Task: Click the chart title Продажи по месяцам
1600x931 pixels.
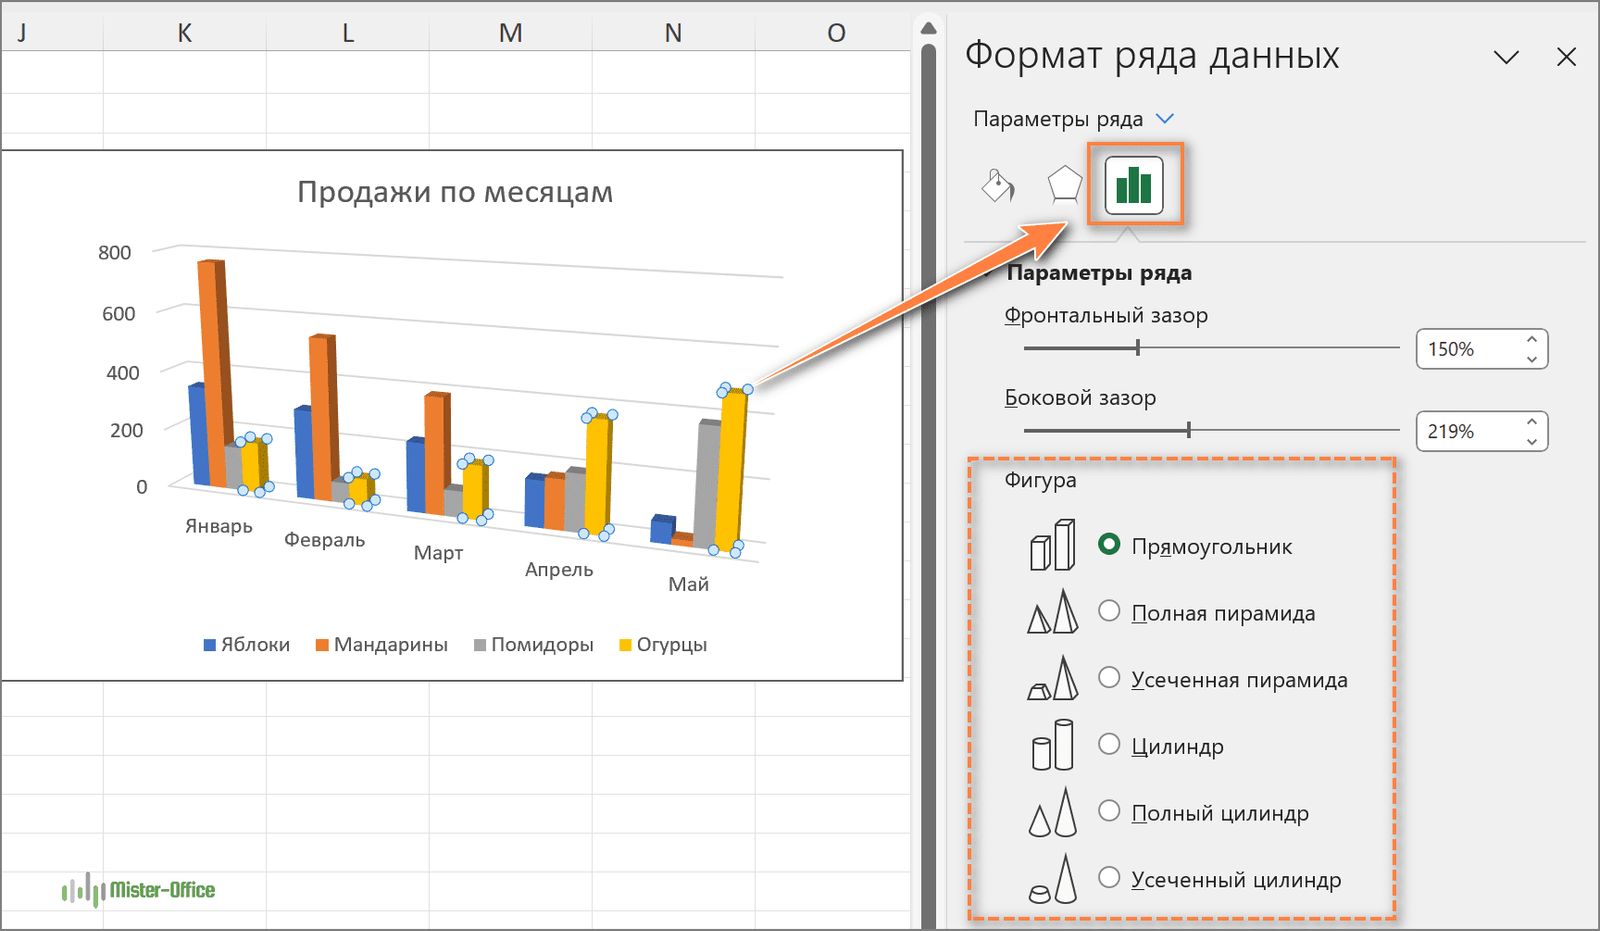Action: 455,192
